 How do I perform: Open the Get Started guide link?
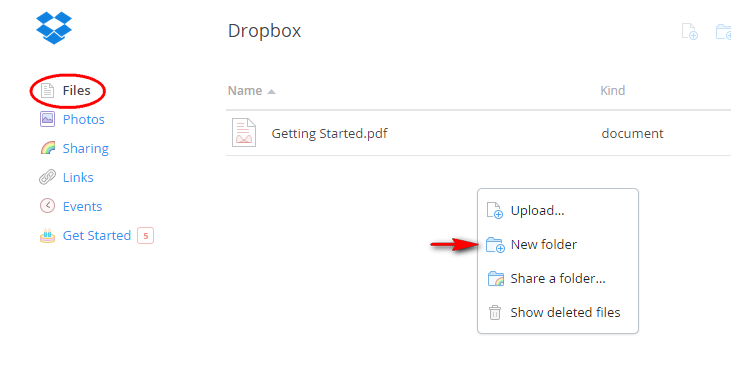click(97, 235)
